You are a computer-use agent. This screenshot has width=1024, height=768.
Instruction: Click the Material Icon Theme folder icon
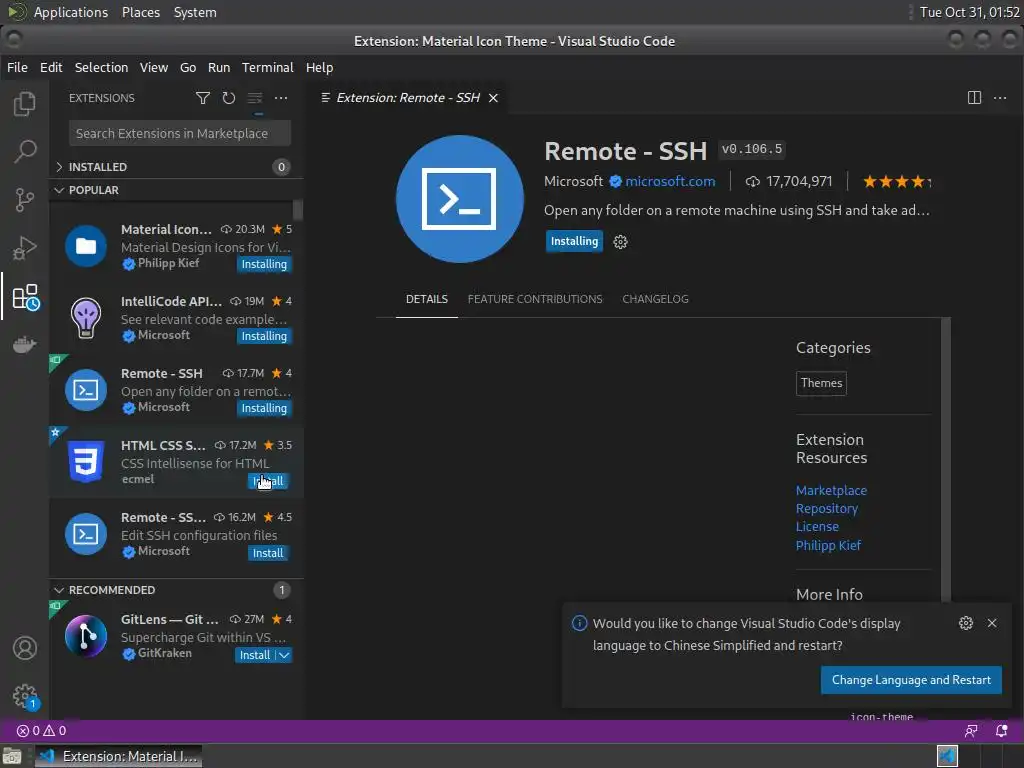[86, 246]
